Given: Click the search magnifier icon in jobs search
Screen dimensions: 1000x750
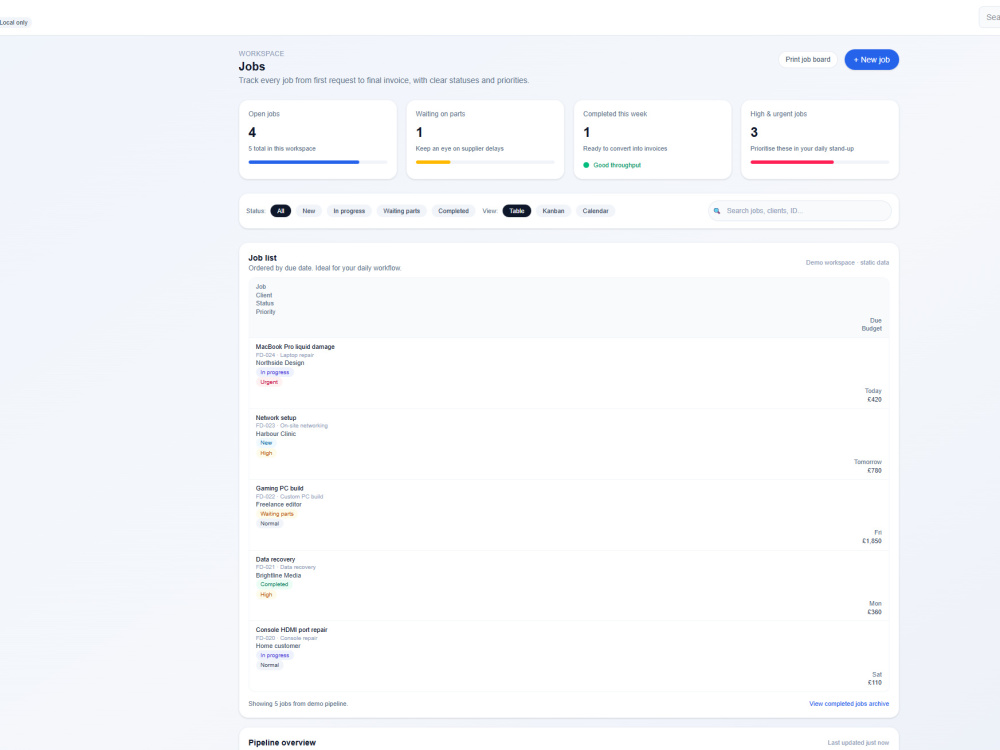Looking at the screenshot, I should 717,211.
